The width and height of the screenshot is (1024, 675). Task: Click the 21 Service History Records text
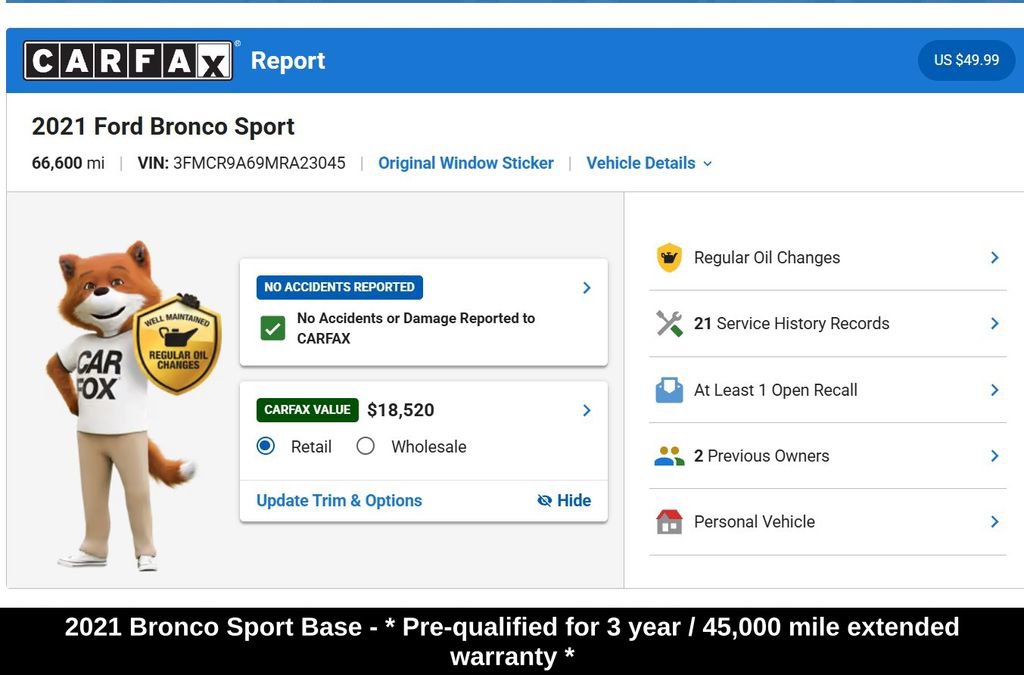[x=792, y=324]
